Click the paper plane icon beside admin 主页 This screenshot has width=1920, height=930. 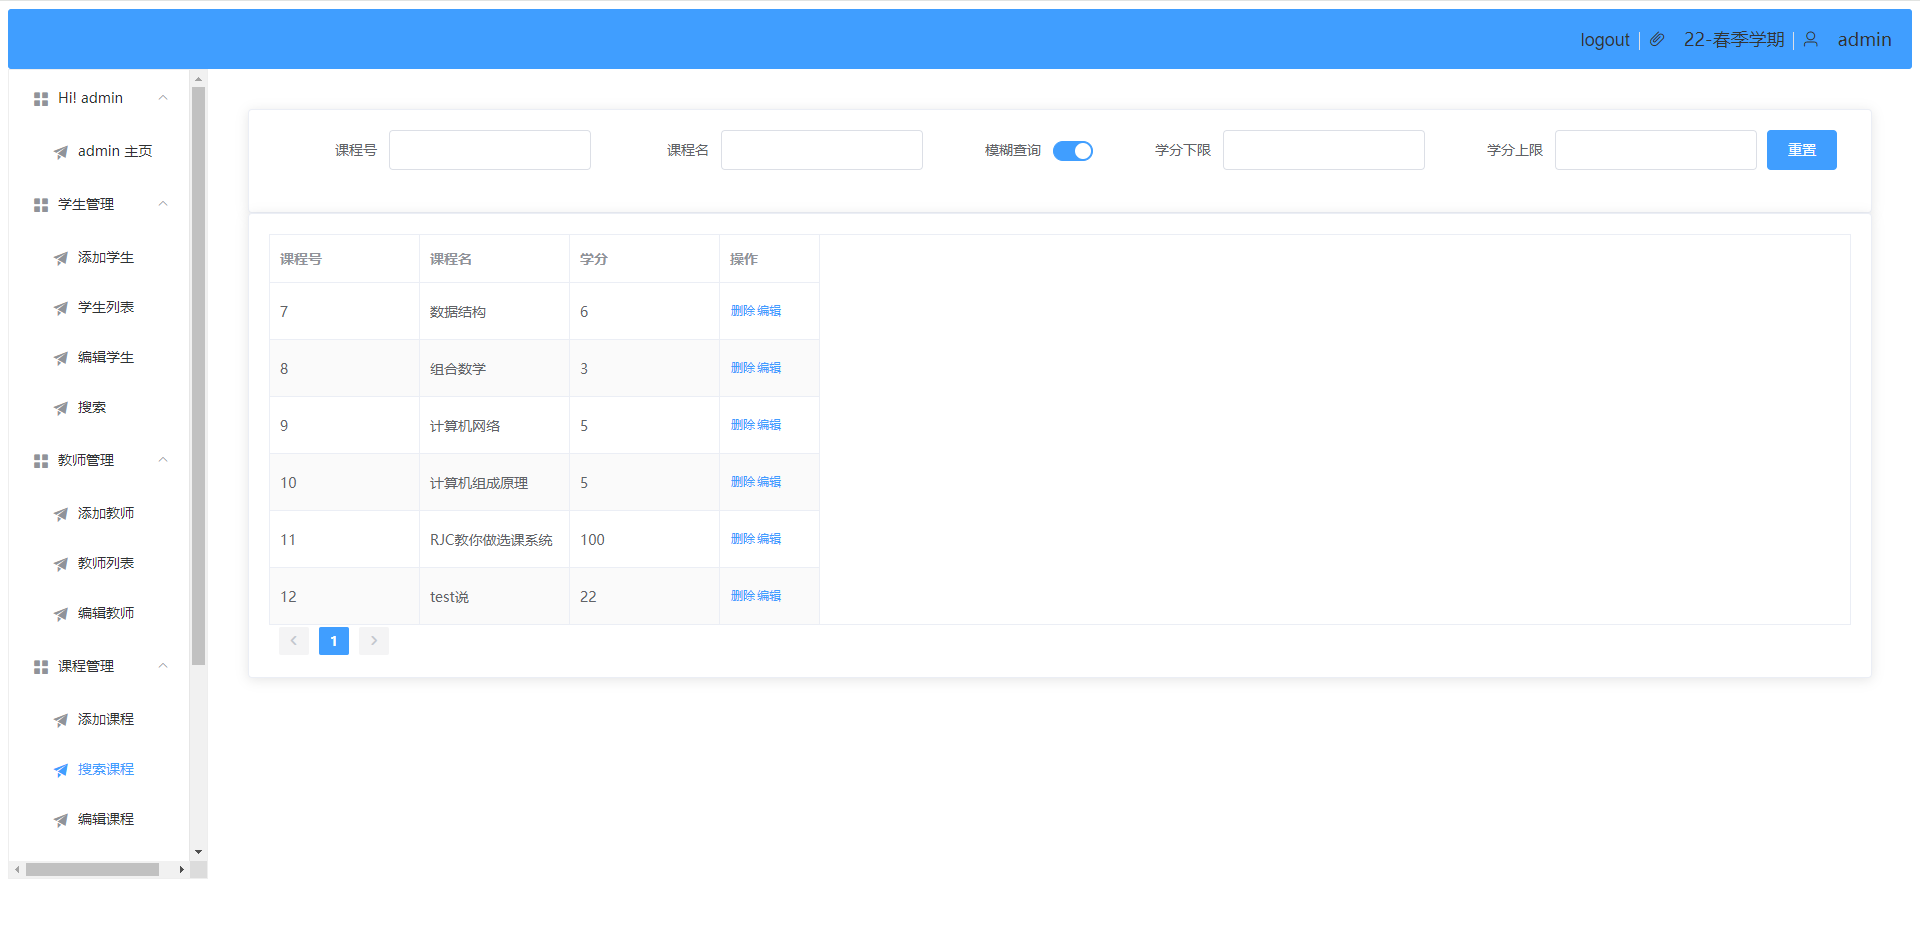61,152
